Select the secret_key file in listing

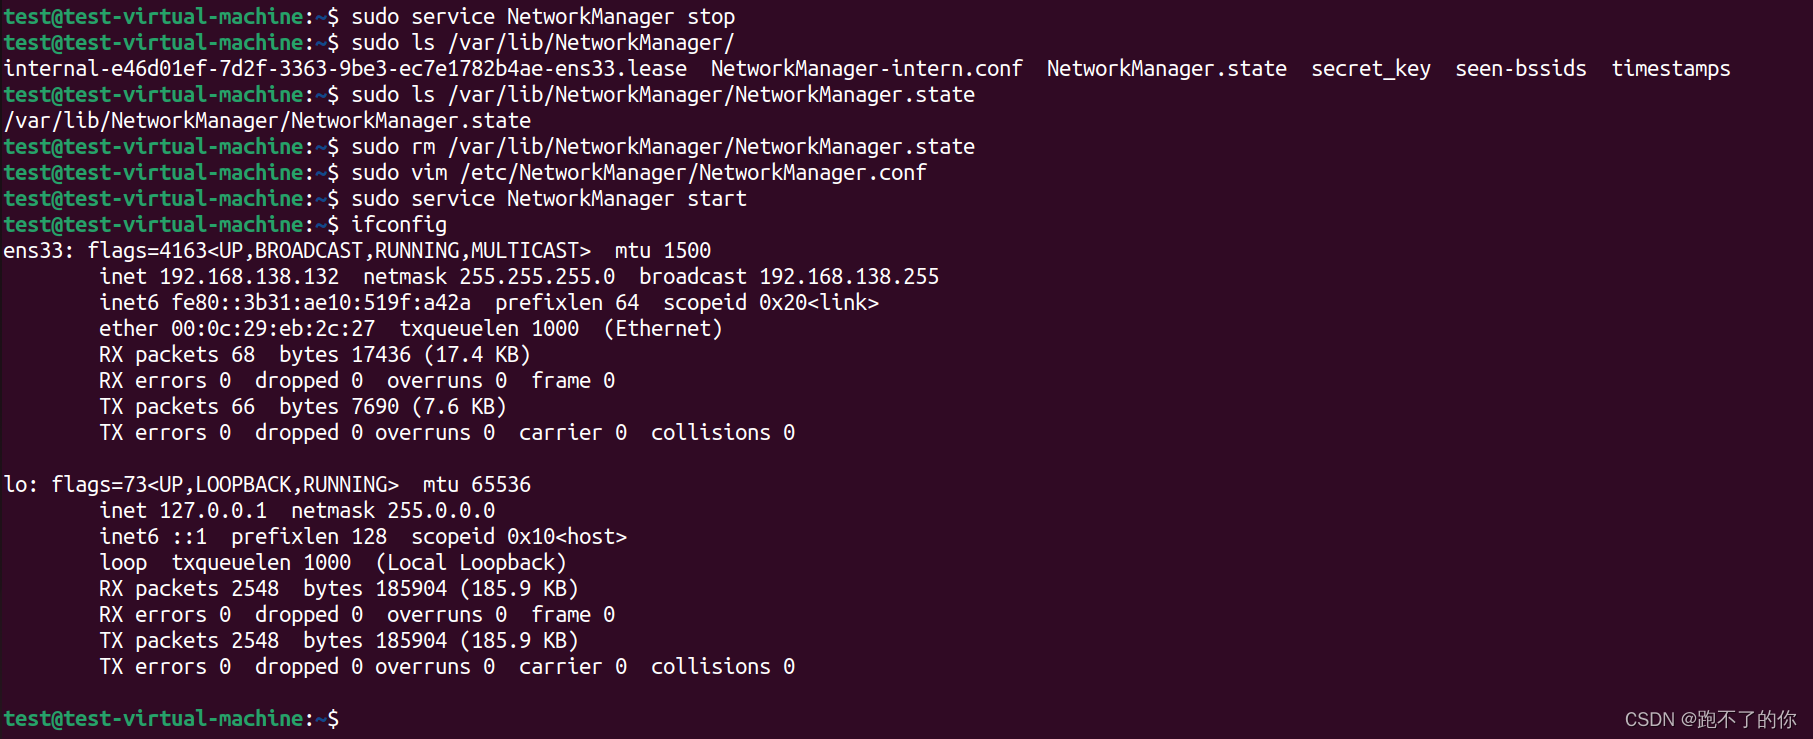tap(1371, 69)
